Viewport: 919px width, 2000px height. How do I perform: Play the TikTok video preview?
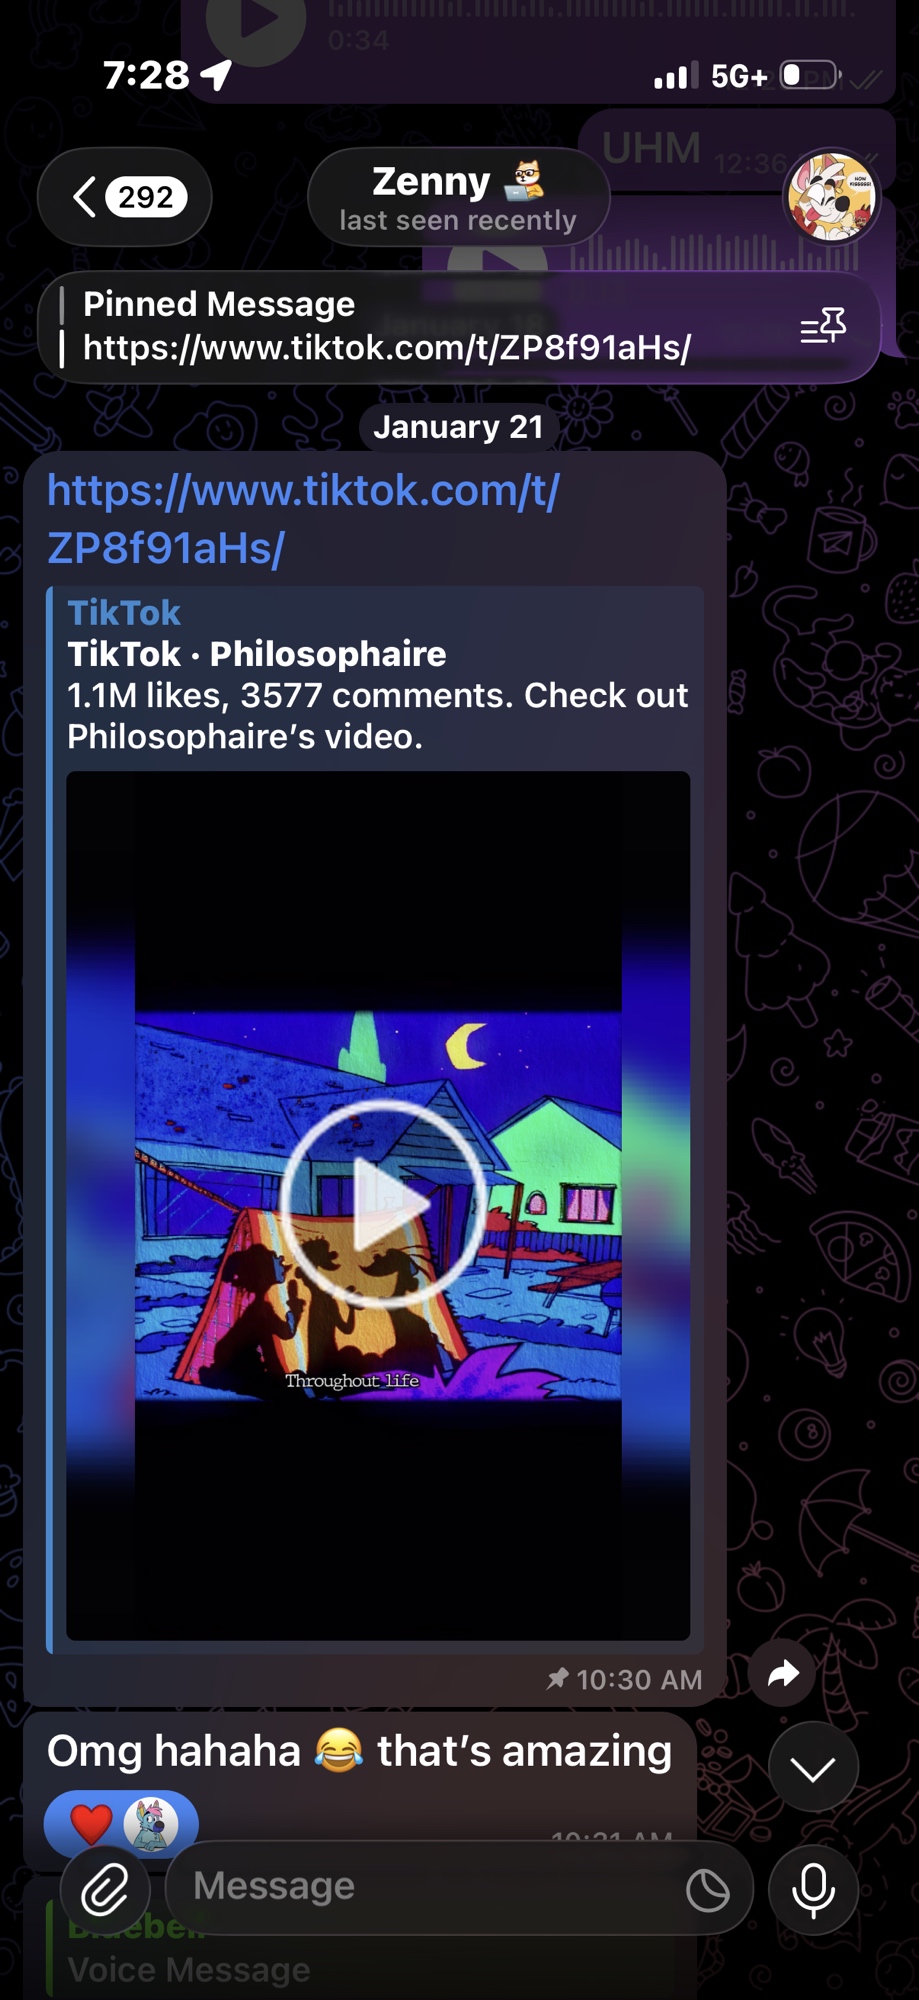383,1204
